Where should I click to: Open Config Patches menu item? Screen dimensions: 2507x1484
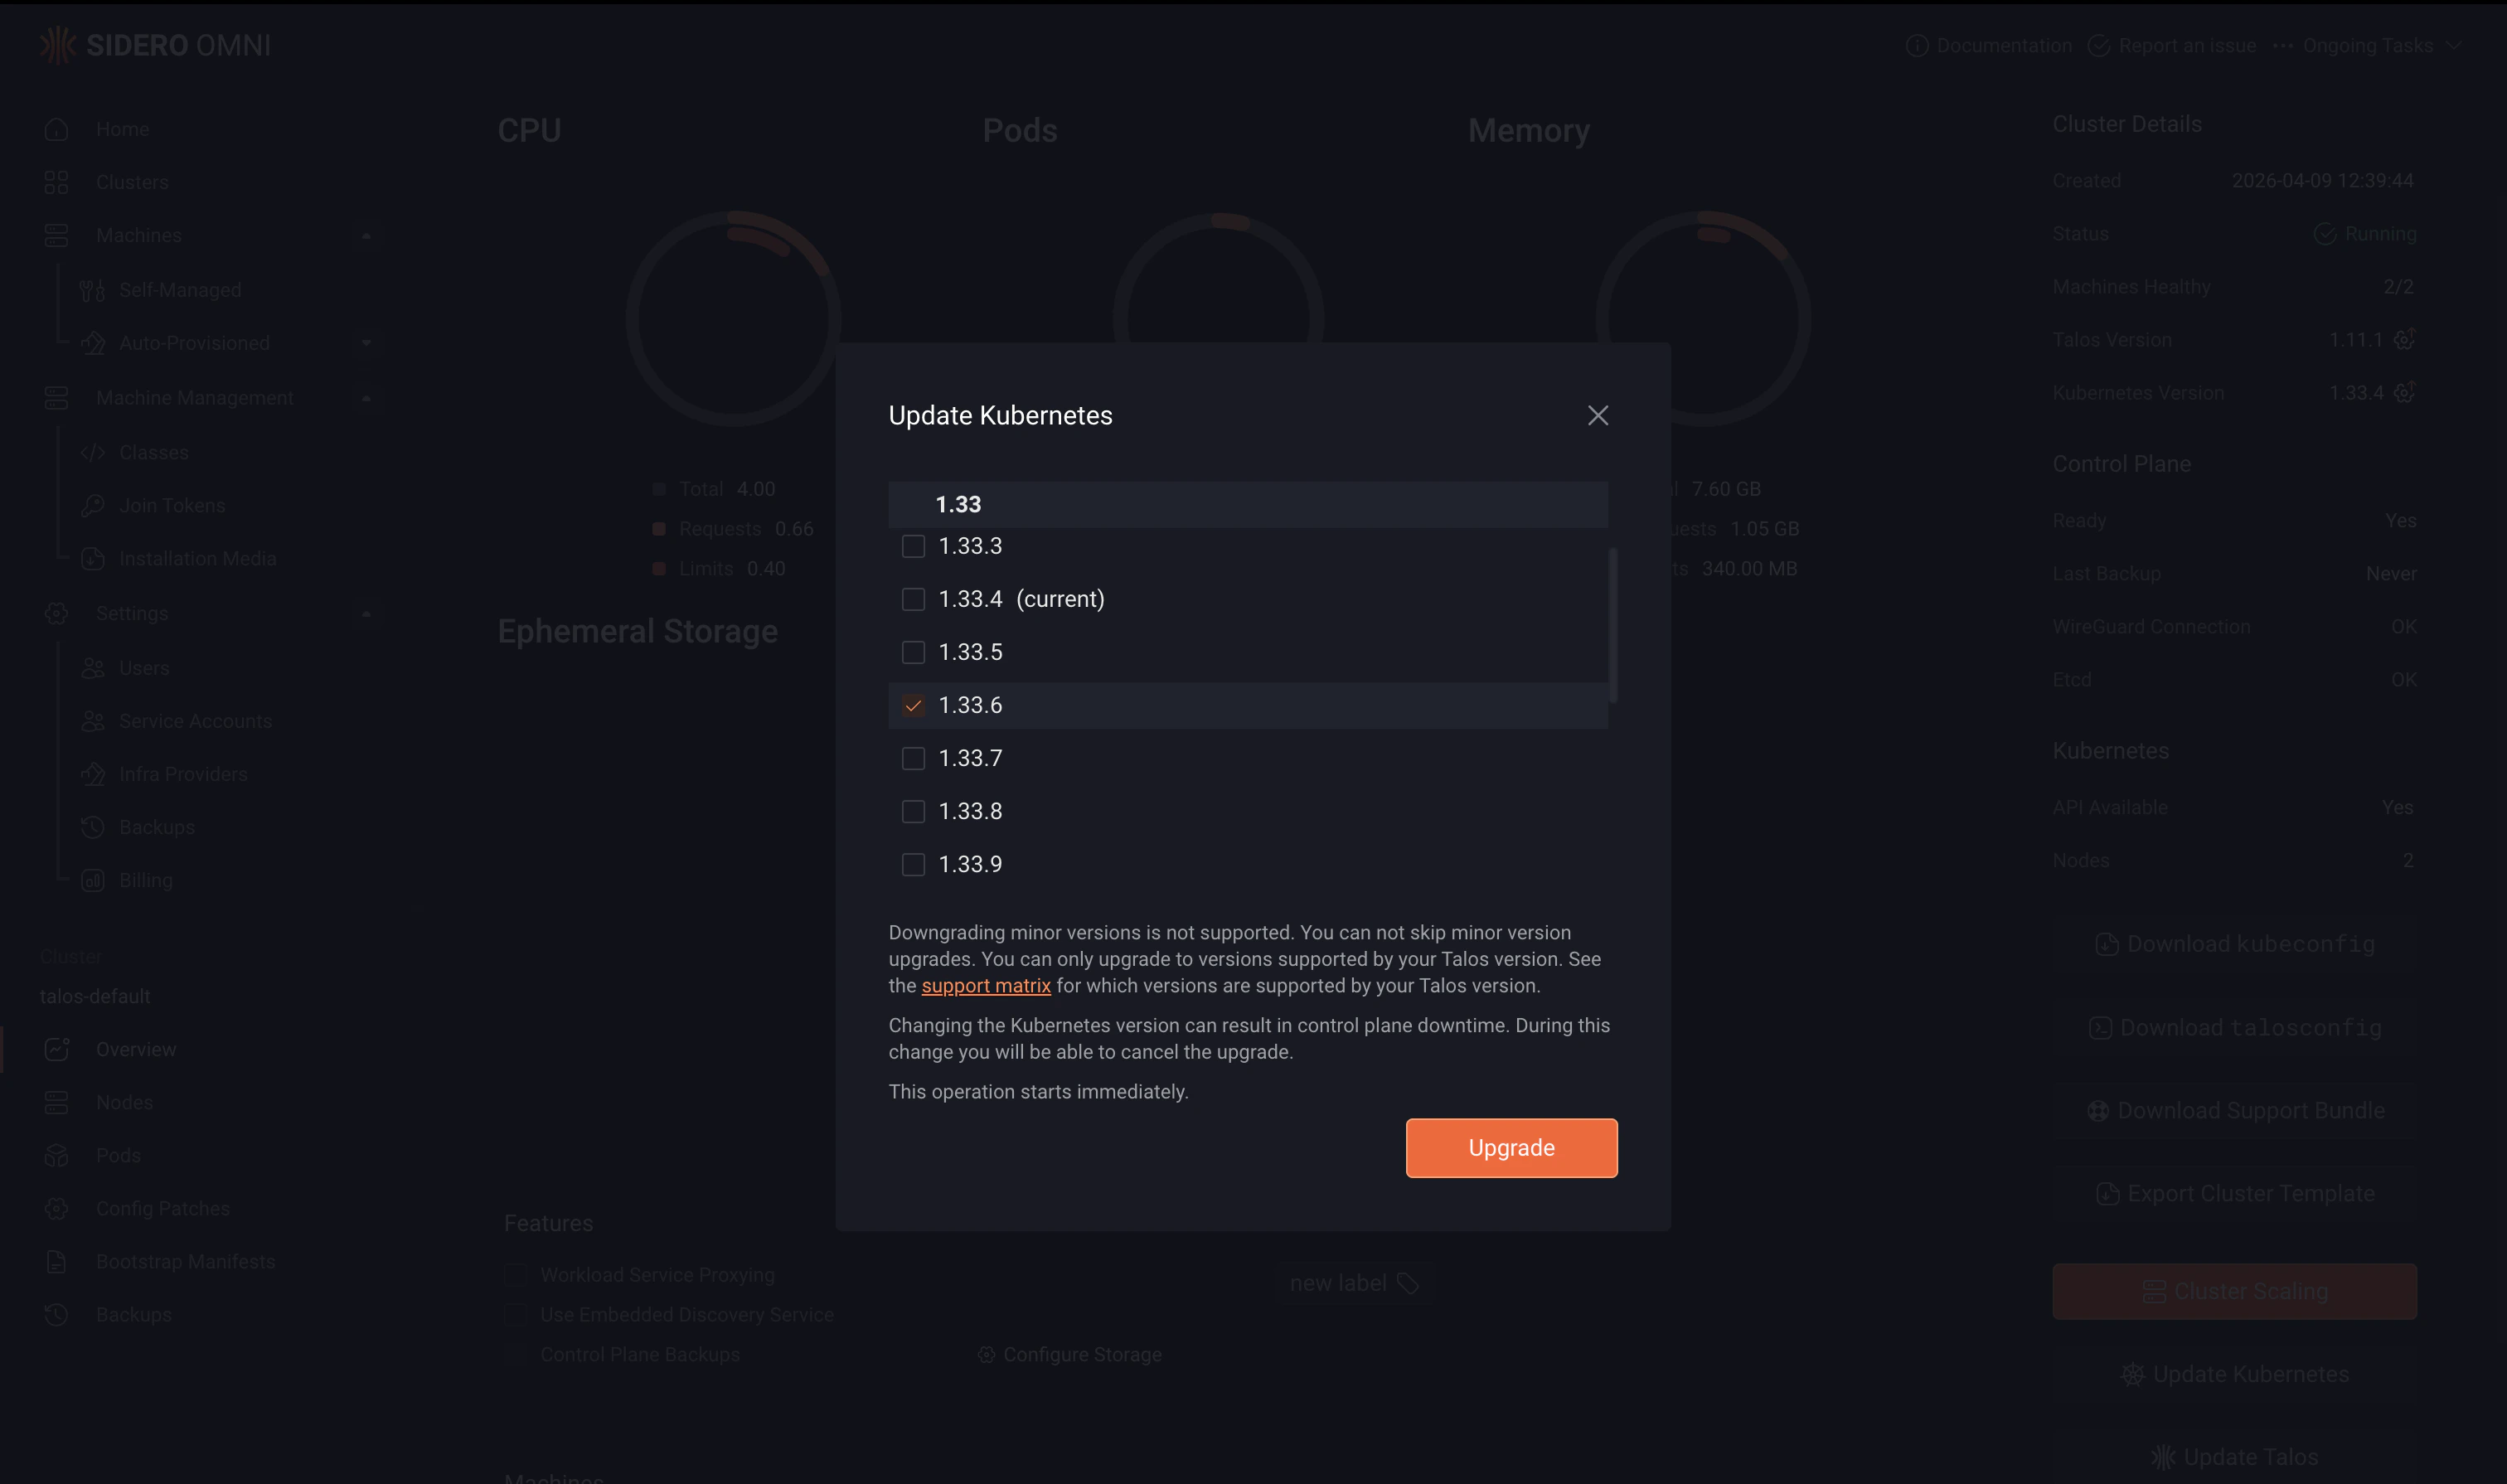(163, 1209)
